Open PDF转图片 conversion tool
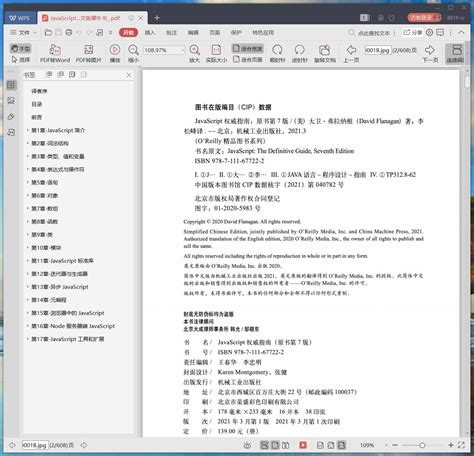This screenshot has height=456, width=474. 89,53
